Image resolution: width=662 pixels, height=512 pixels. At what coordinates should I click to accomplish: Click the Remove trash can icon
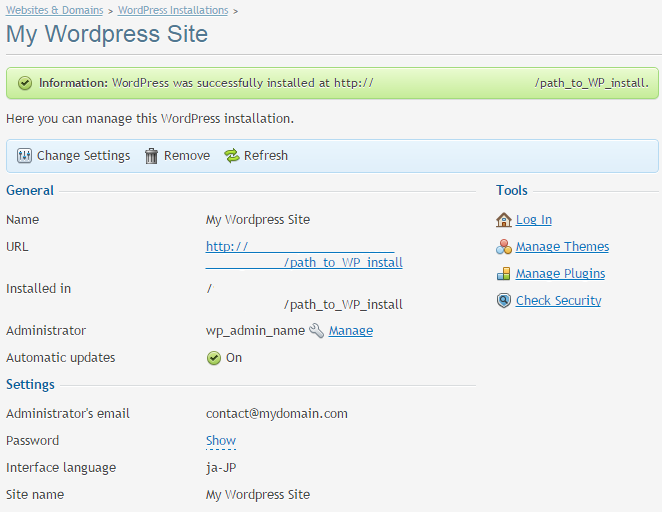pos(151,156)
